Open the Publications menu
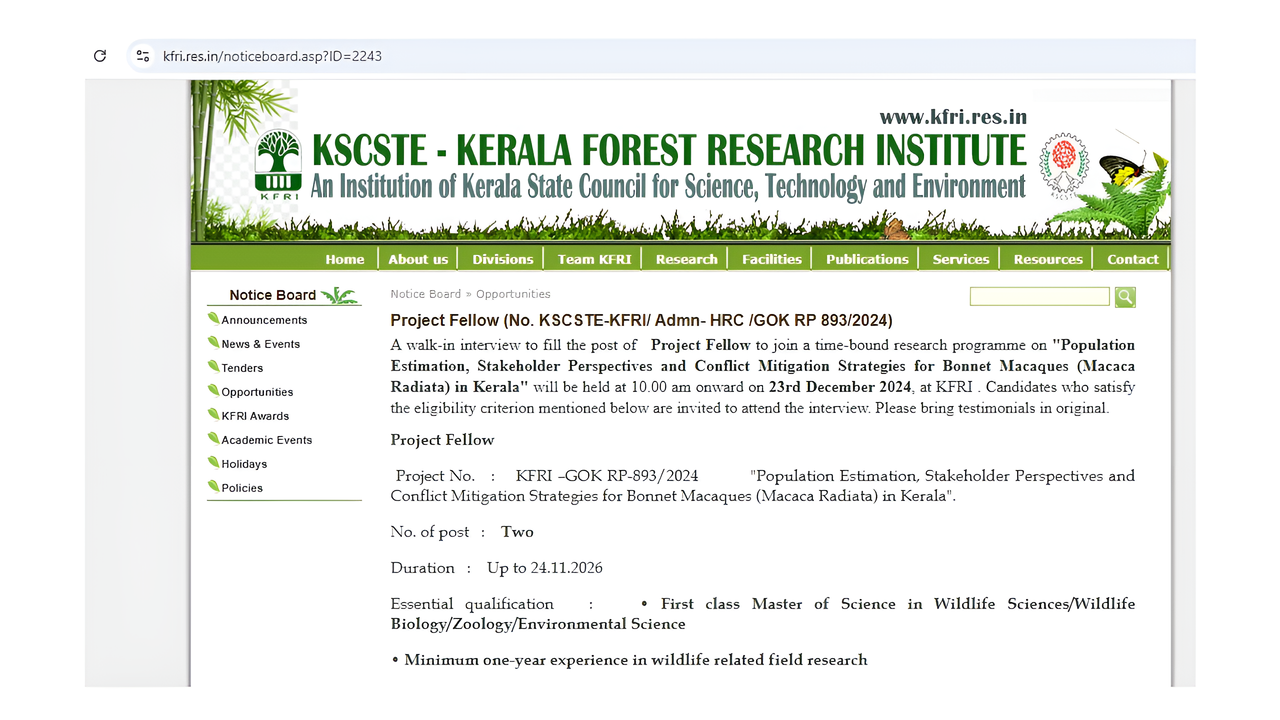Viewport: 1280px width, 720px height. (x=867, y=259)
